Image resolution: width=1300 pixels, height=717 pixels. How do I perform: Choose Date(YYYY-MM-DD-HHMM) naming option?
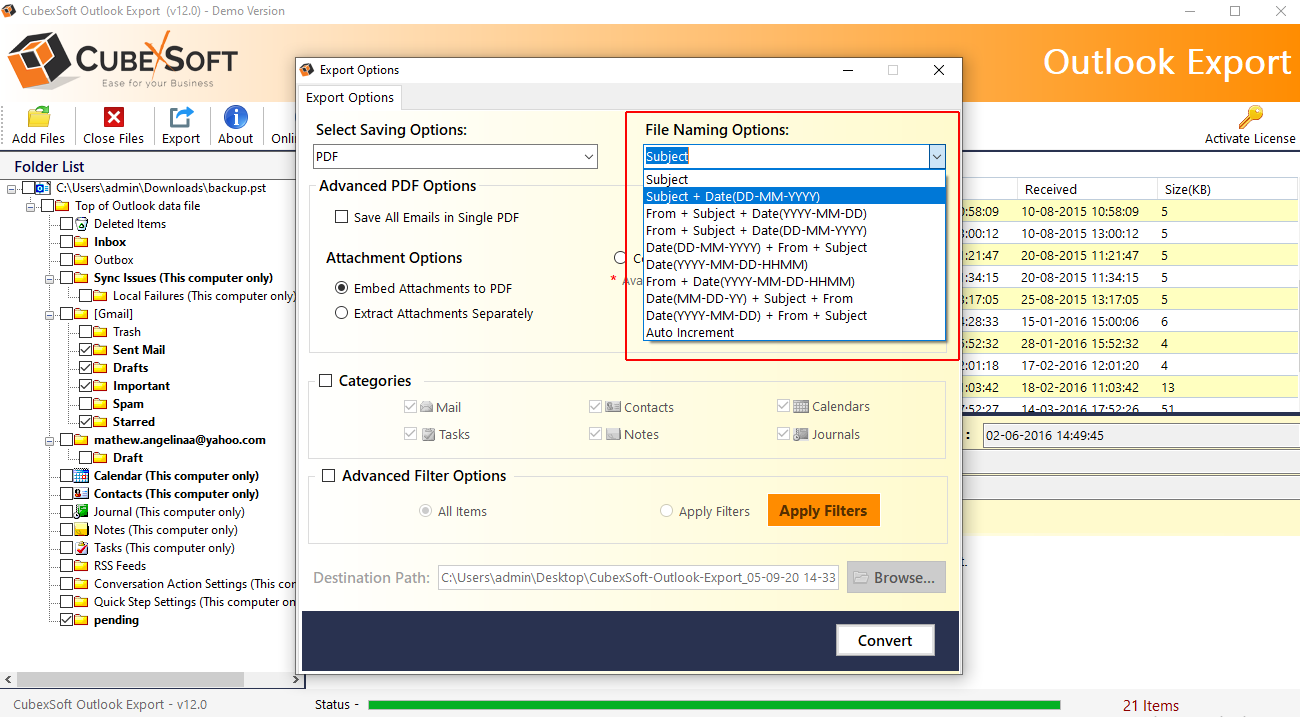tap(794, 264)
